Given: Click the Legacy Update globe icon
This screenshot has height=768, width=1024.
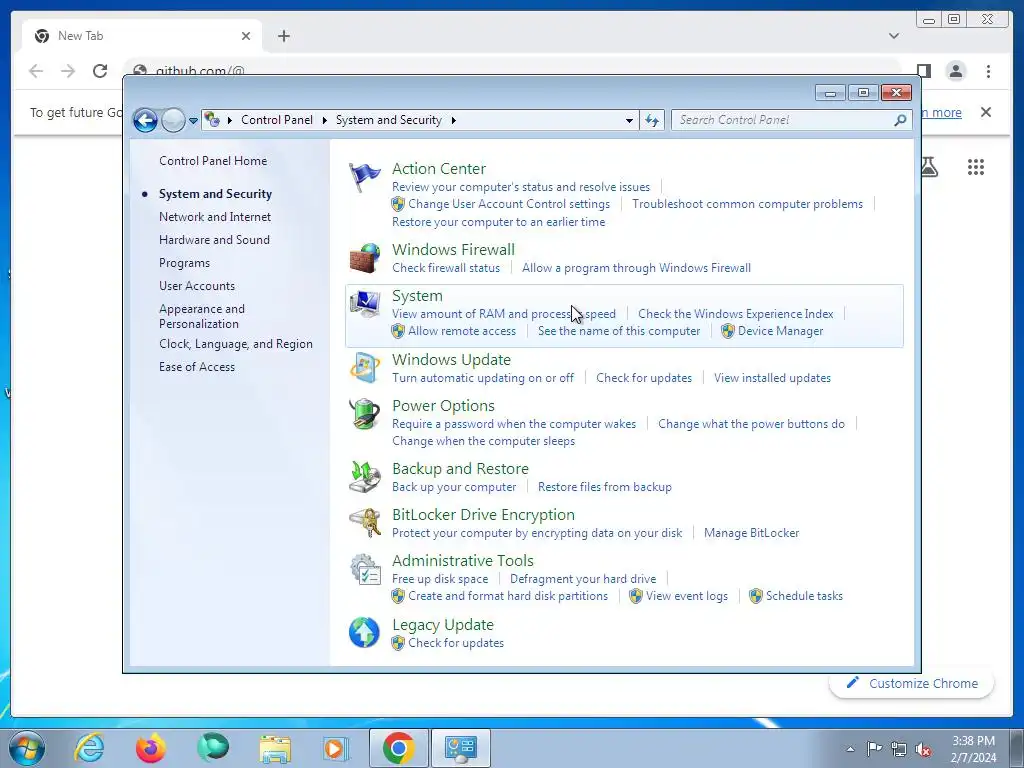Looking at the screenshot, I should (364, 632).
